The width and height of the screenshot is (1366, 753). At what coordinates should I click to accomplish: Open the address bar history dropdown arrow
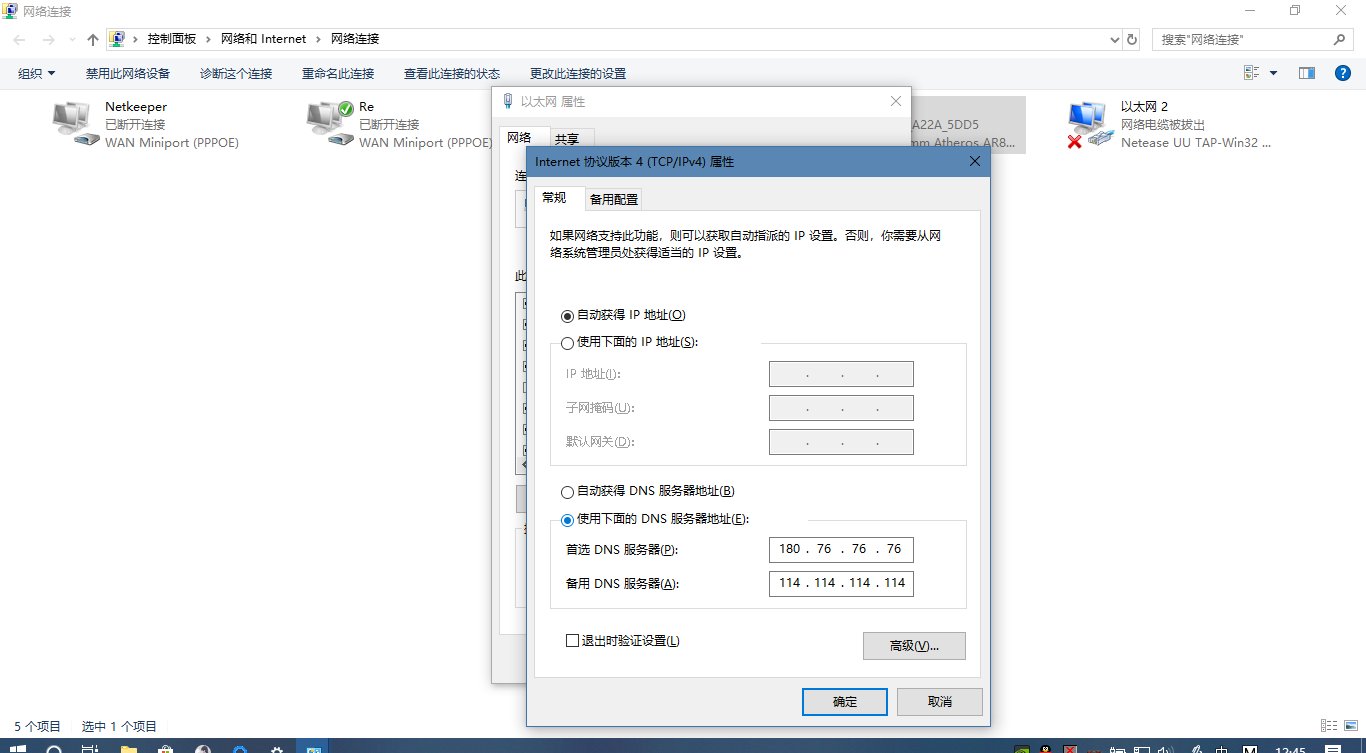click(x=1113, y=38)
